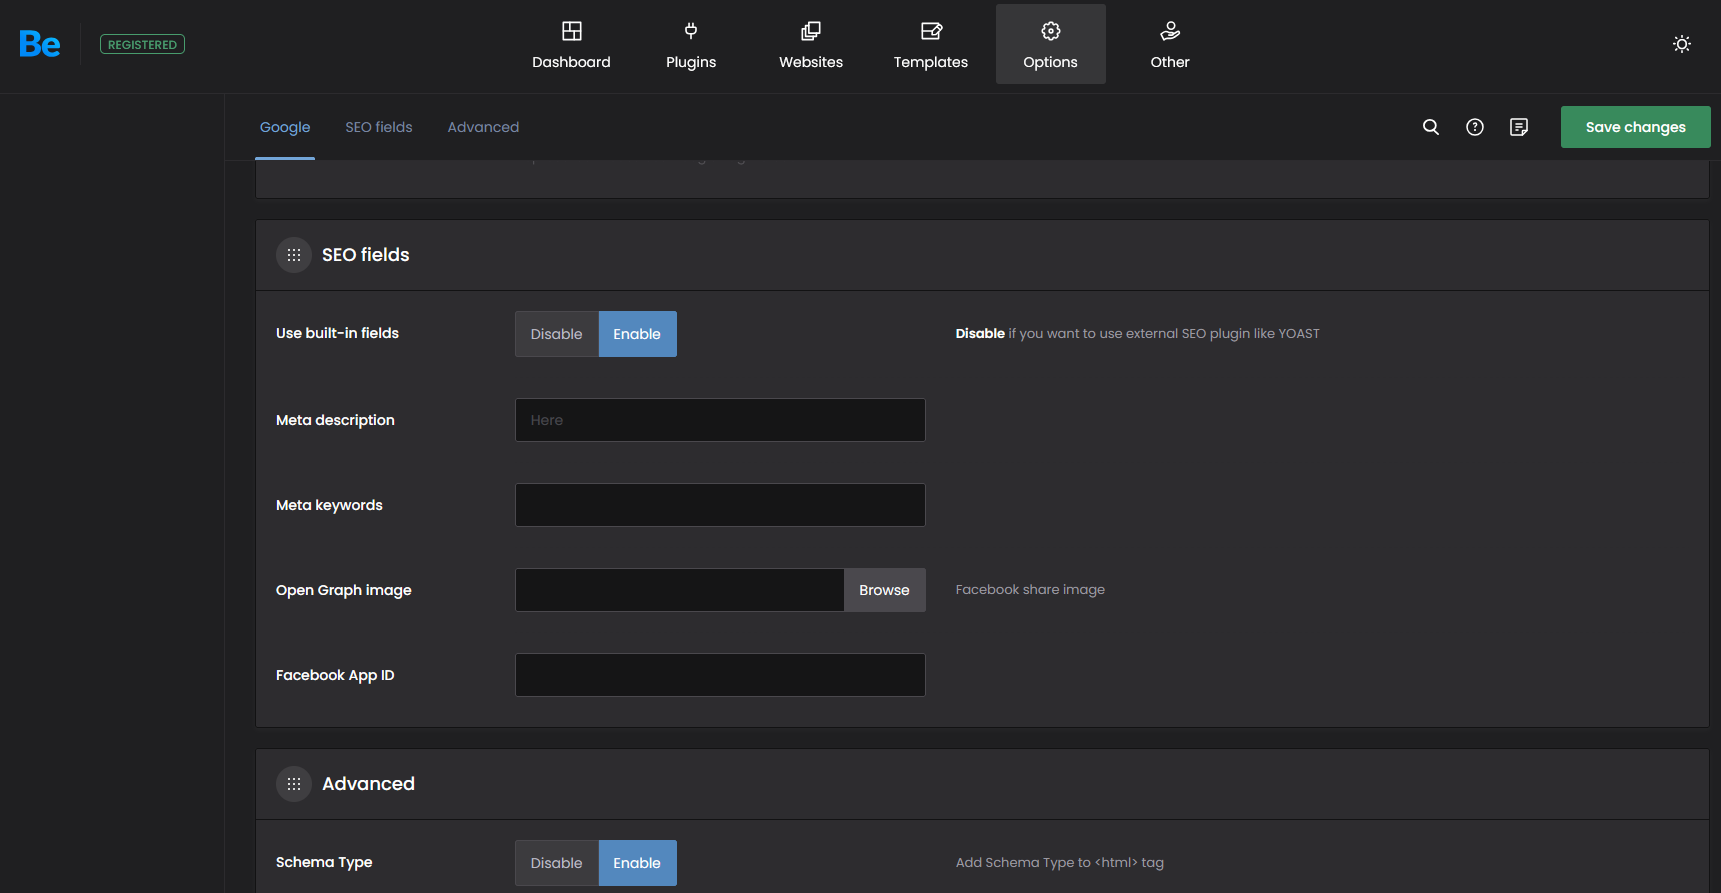
Task: Click the Save changes button
Action: click(1635, 127)
